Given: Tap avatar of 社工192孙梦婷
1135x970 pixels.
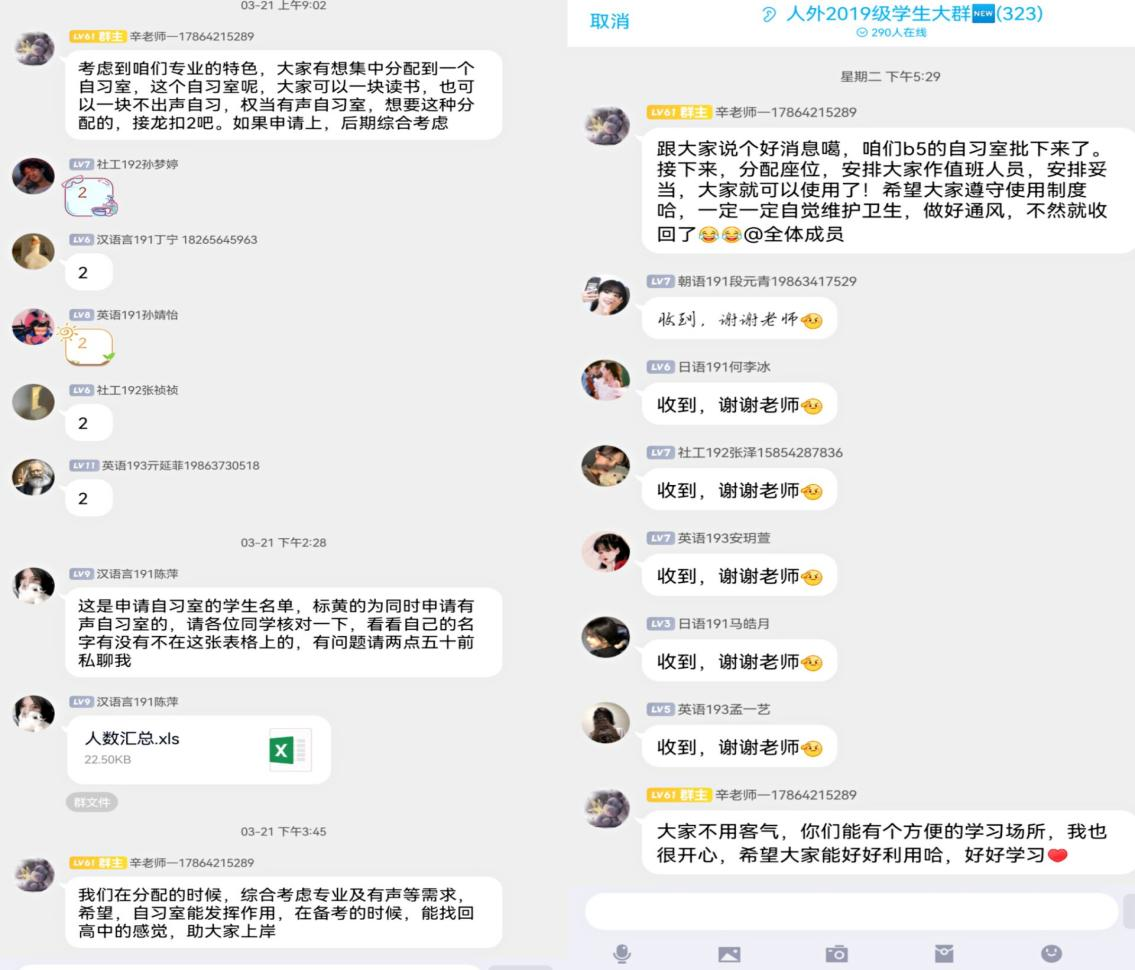Looking at the screenshot, I should pos(33,176).
